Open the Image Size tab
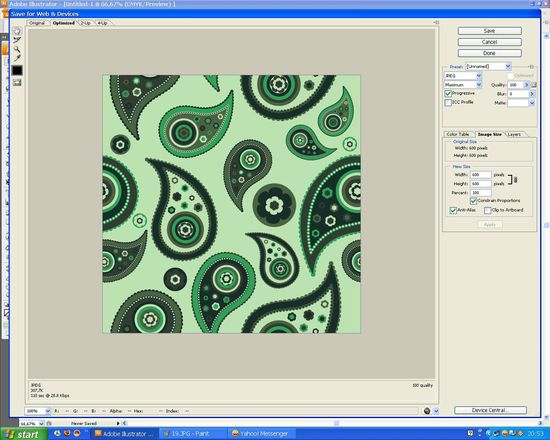Image resolution: width=550 pixels, height=440 pixels. (489, 134)
